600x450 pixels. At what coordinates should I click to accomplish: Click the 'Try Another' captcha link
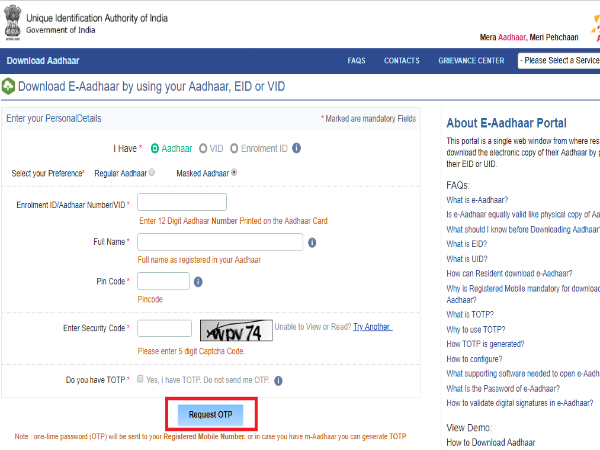(x=372, y=327)
